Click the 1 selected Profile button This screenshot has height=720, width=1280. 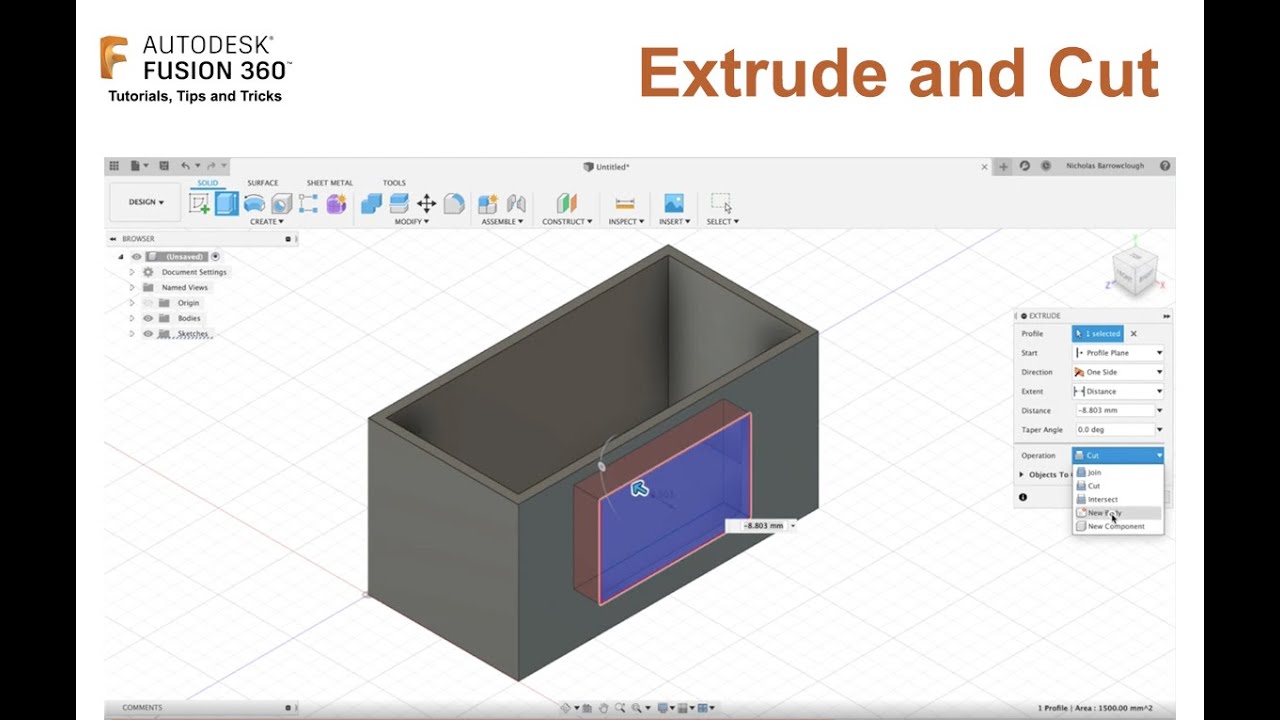(x=1098, y=334)
